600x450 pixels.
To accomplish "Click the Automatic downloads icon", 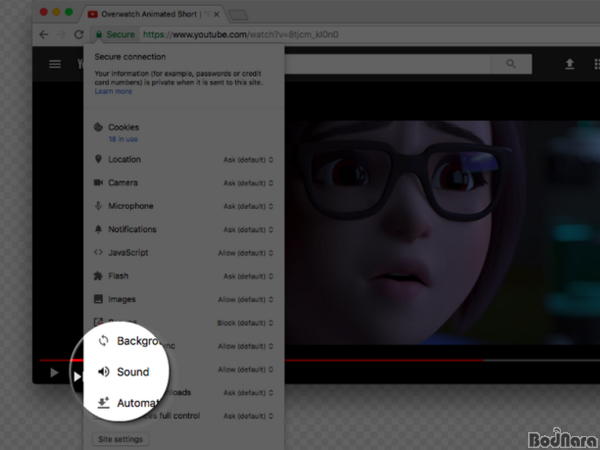I will click(103, 403).
